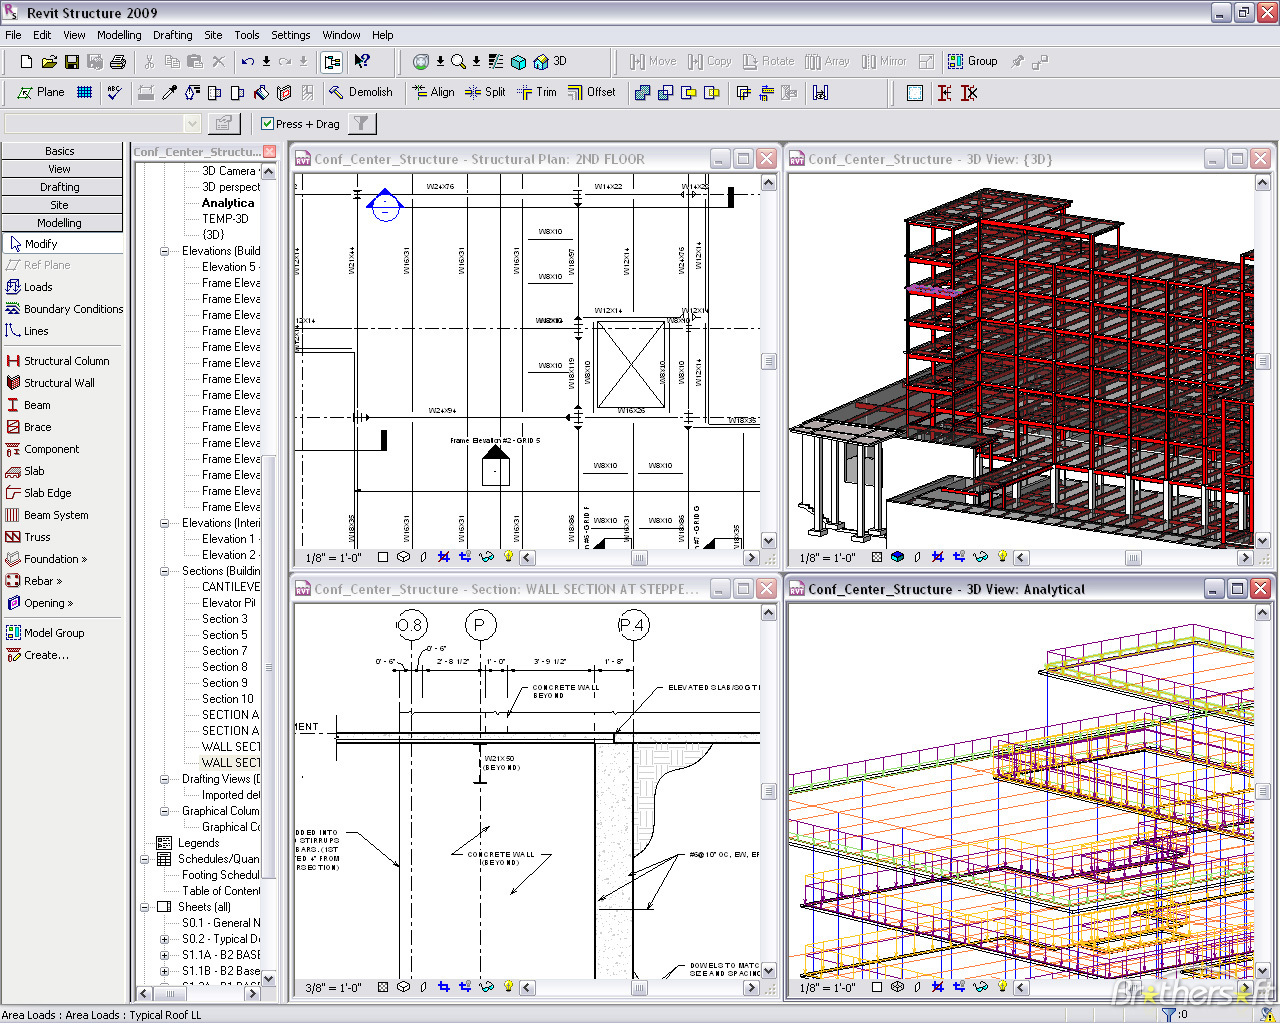Open the default 3D view button

[x=551, y=62]
